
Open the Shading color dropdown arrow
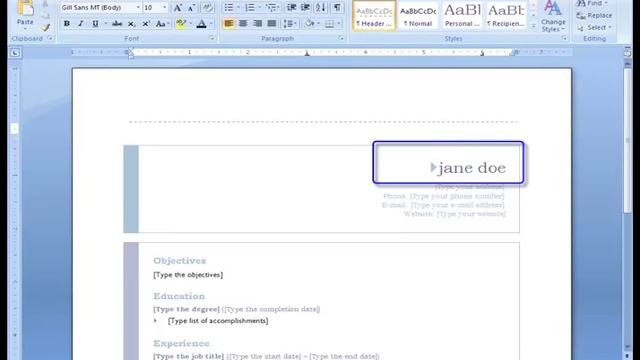[318, 24]
